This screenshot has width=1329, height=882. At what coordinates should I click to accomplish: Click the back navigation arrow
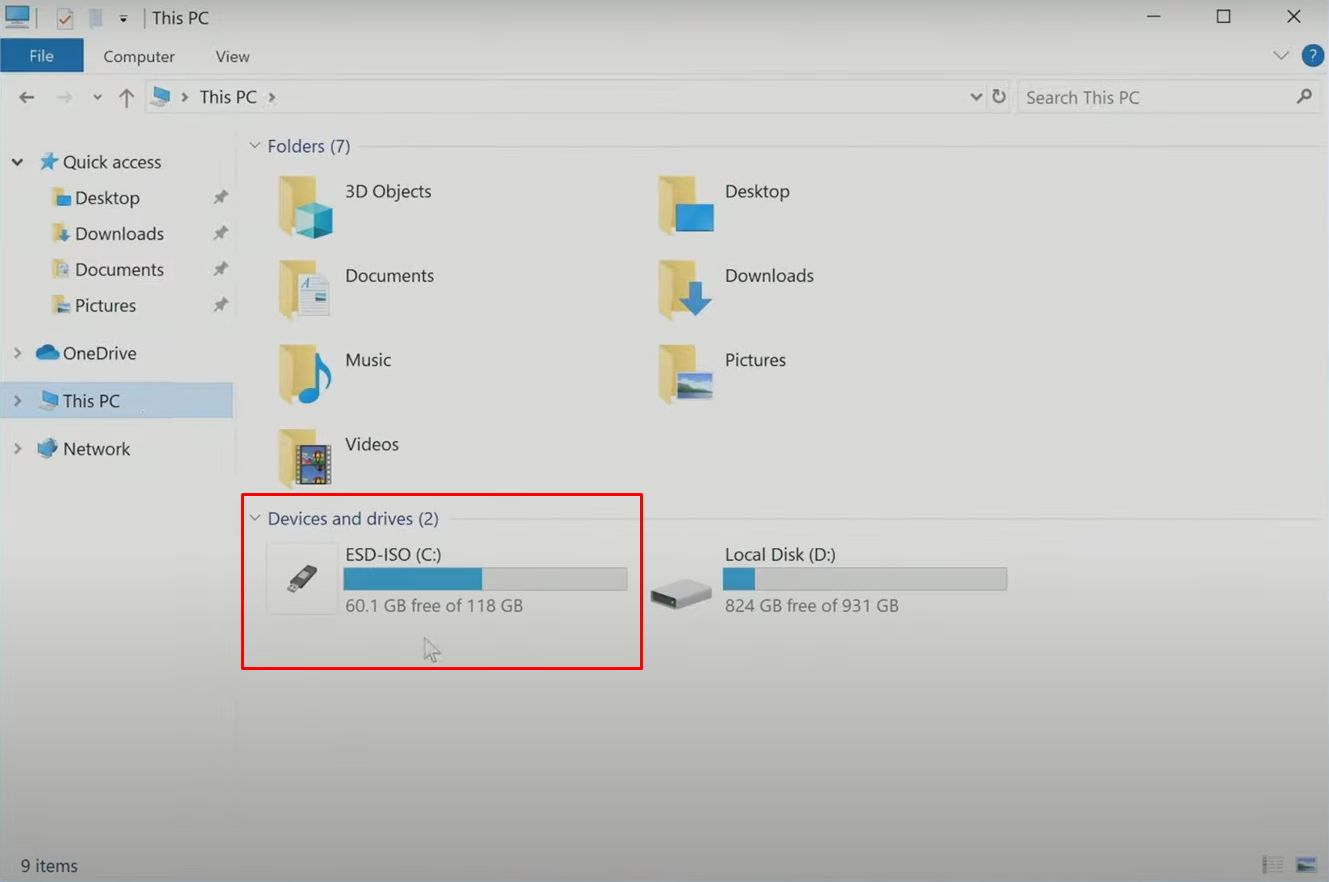pyautogui.click(x=27, y=96)
